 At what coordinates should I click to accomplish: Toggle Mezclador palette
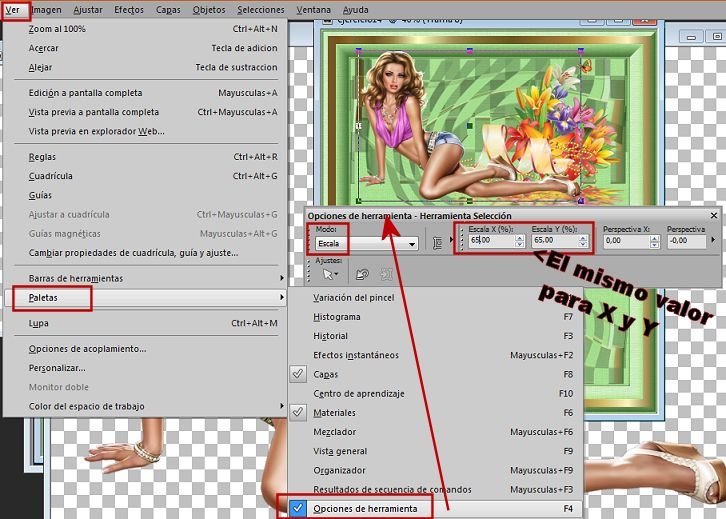[x=434, y=432]
